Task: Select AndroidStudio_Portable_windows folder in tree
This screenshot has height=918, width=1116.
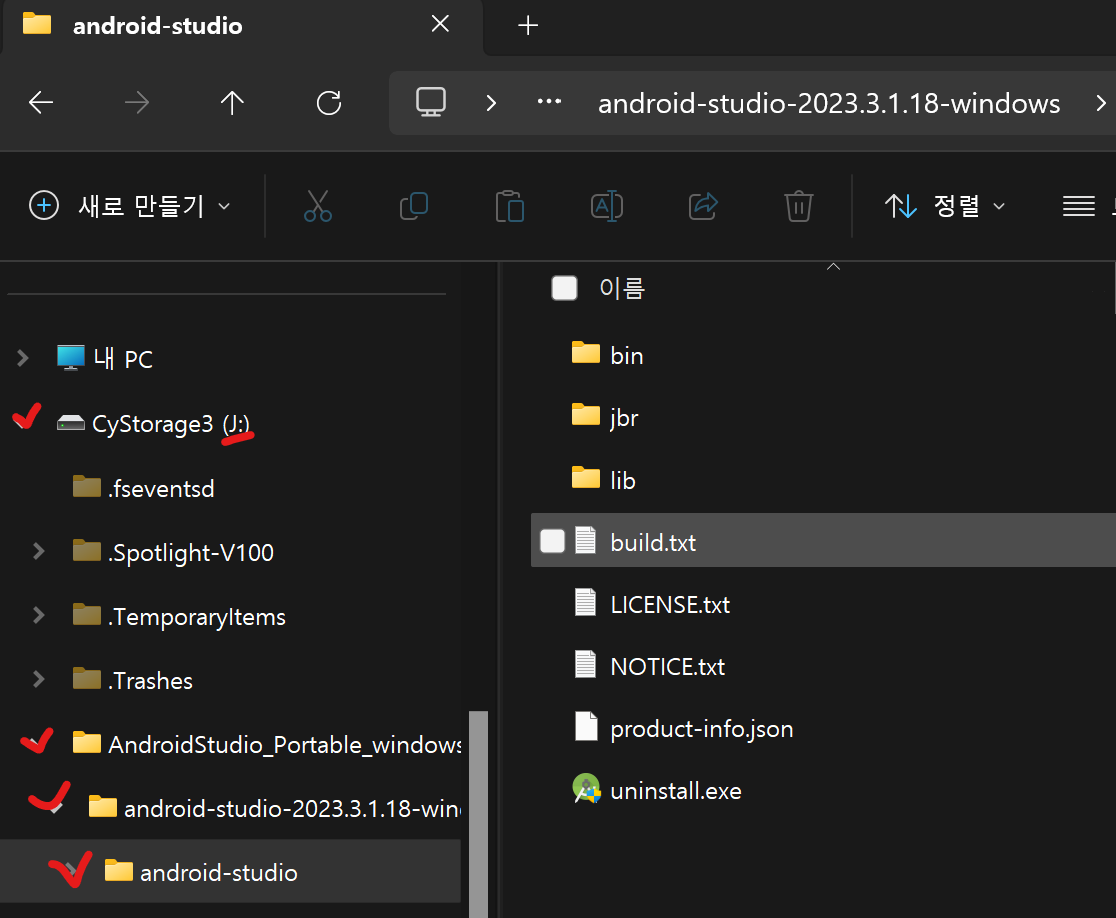Action: click(x=285, y=745)
